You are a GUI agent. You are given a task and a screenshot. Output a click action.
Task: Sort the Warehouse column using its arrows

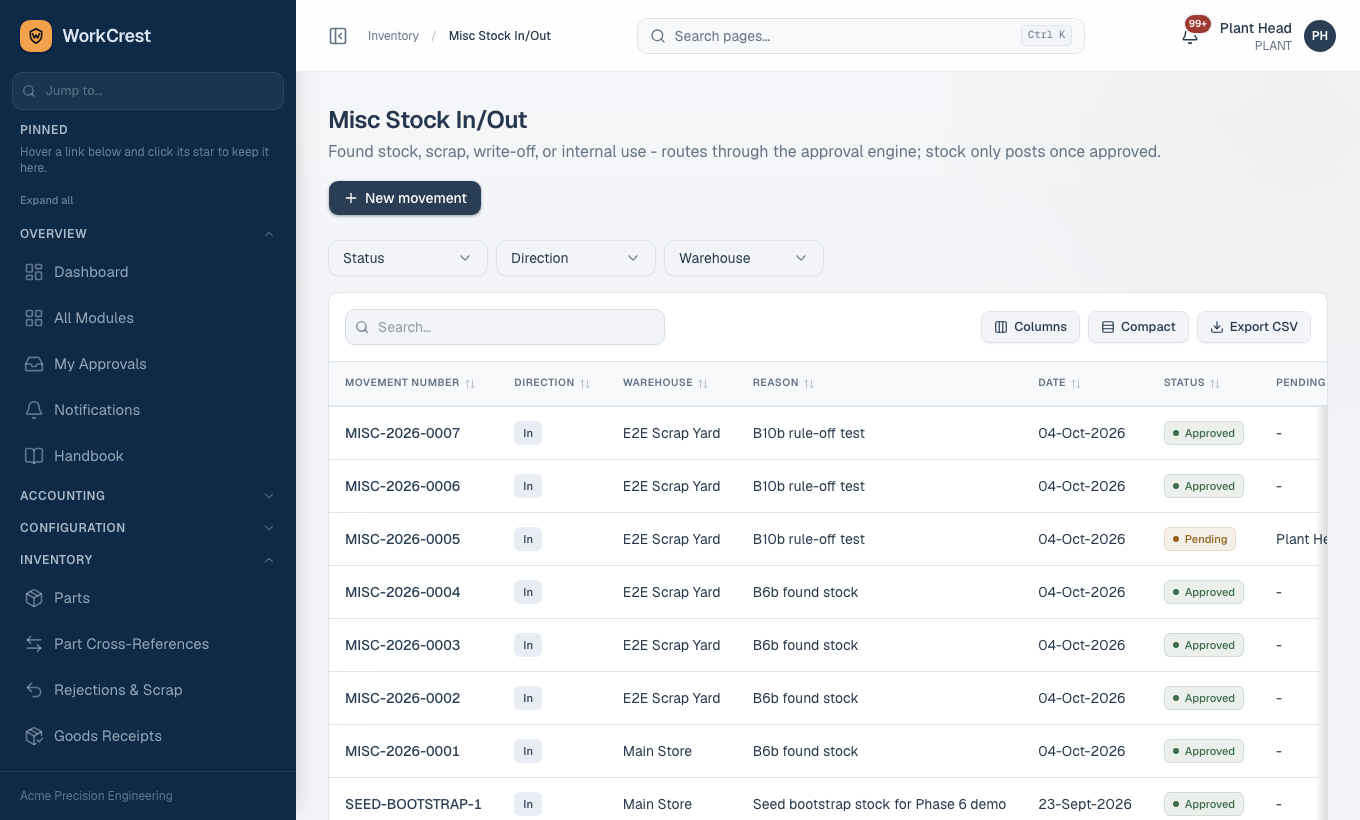coord(703,383)
